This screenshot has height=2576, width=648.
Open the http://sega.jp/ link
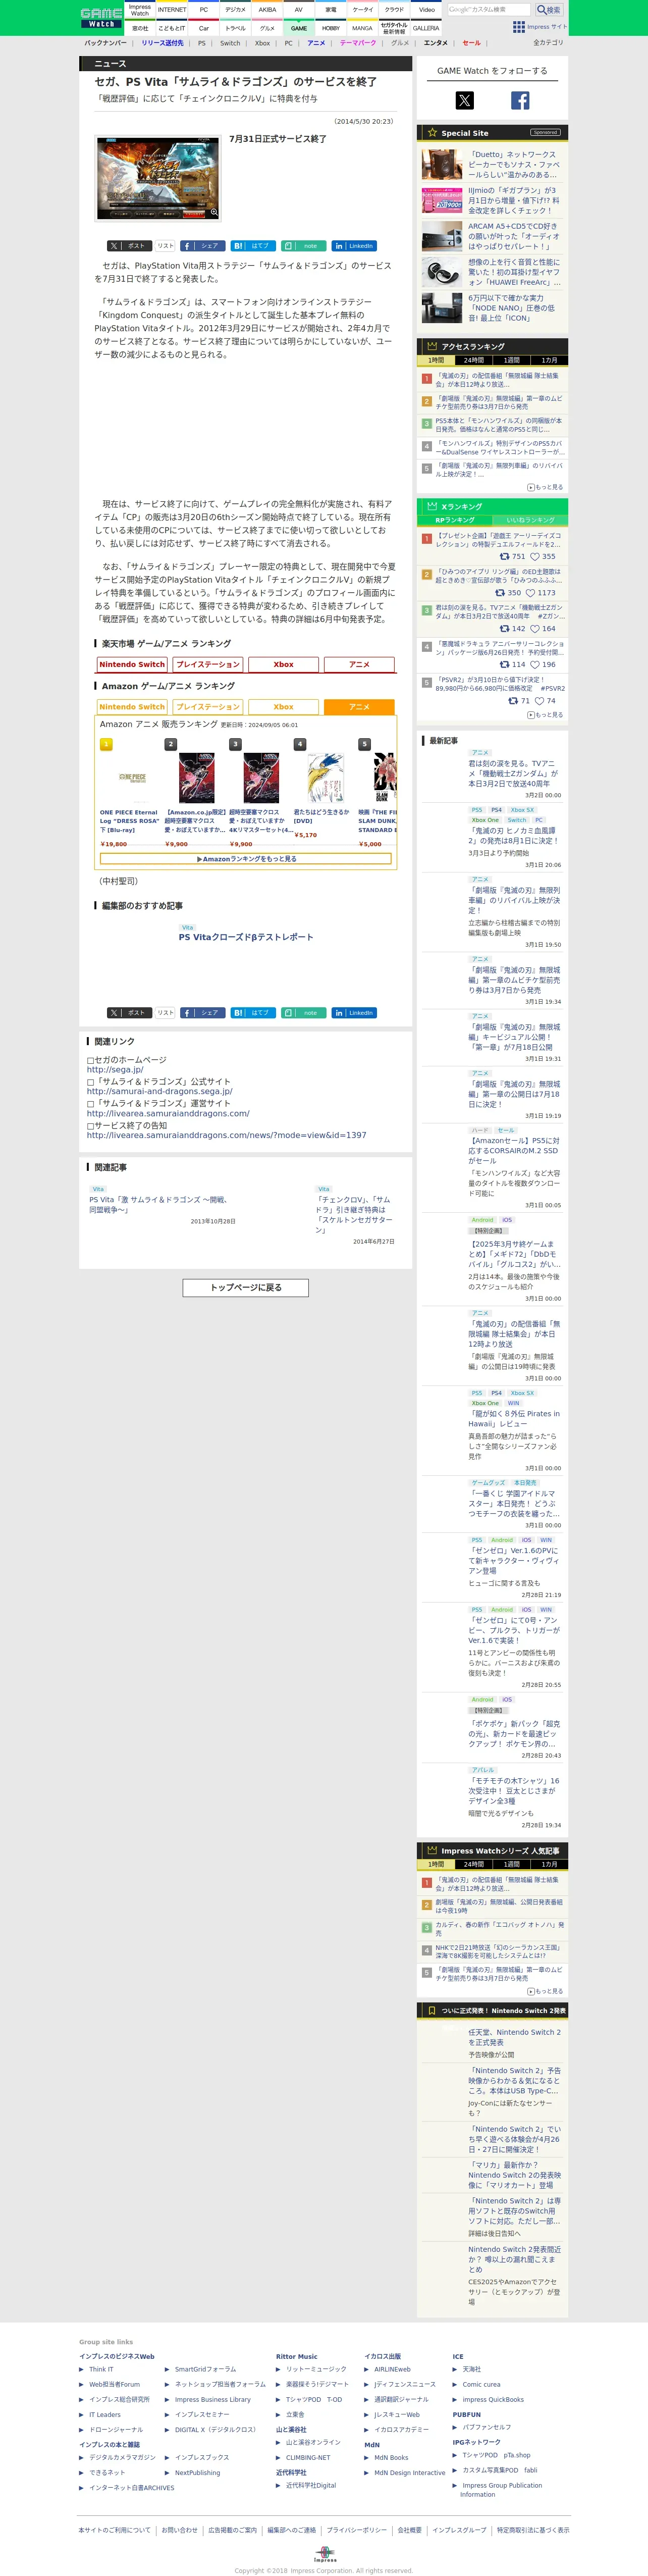[x=115, y=1069]
